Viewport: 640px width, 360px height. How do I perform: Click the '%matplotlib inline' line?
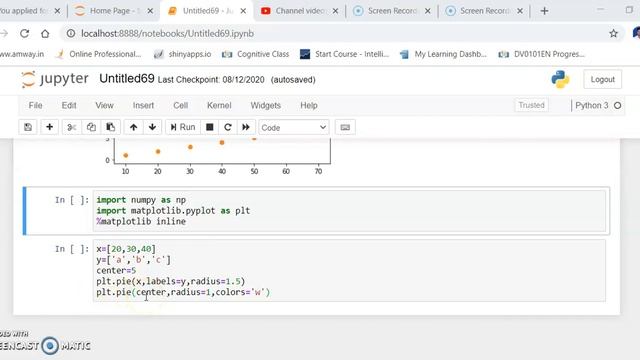(x=141, y=222)
